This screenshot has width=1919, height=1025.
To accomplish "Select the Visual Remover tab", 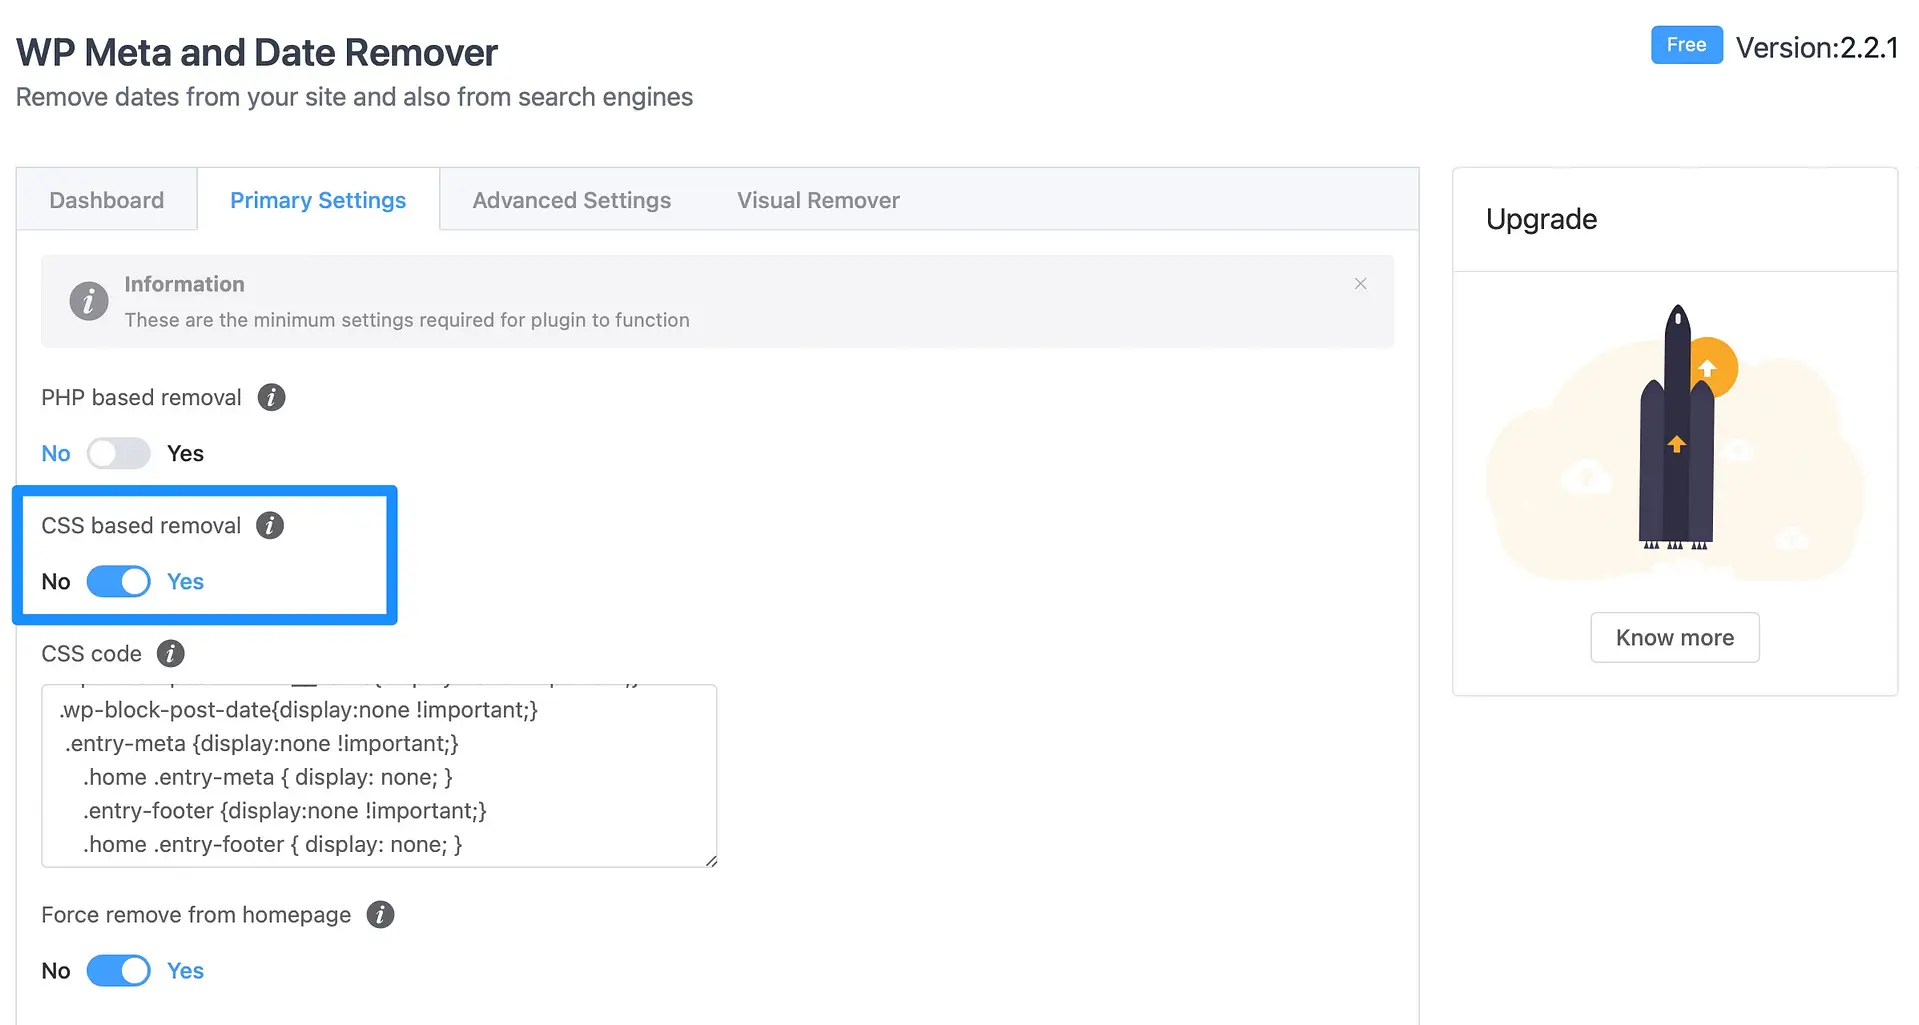I will click(817, 199).
